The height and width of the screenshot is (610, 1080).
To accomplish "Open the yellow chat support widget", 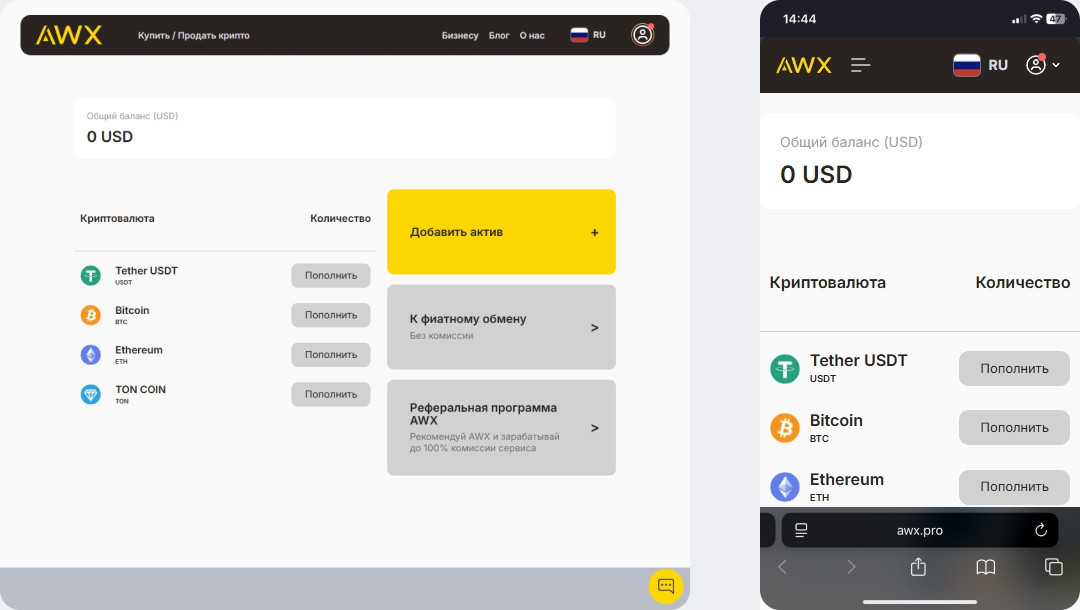I will [x=665, y=586].
